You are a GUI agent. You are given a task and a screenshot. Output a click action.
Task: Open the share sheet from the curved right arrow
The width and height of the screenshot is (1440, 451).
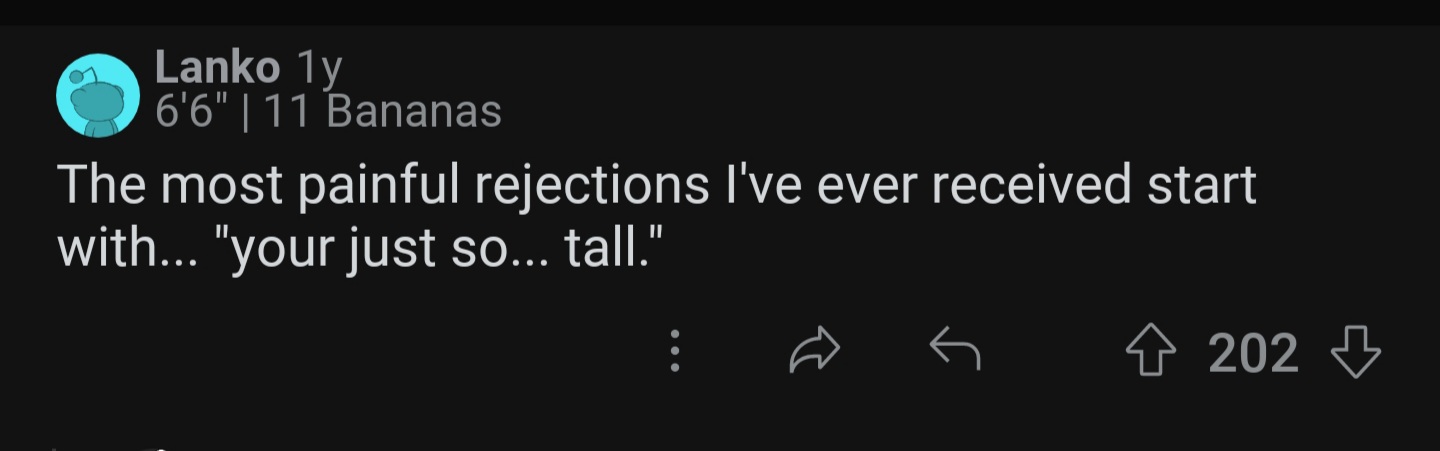(815, 352)
